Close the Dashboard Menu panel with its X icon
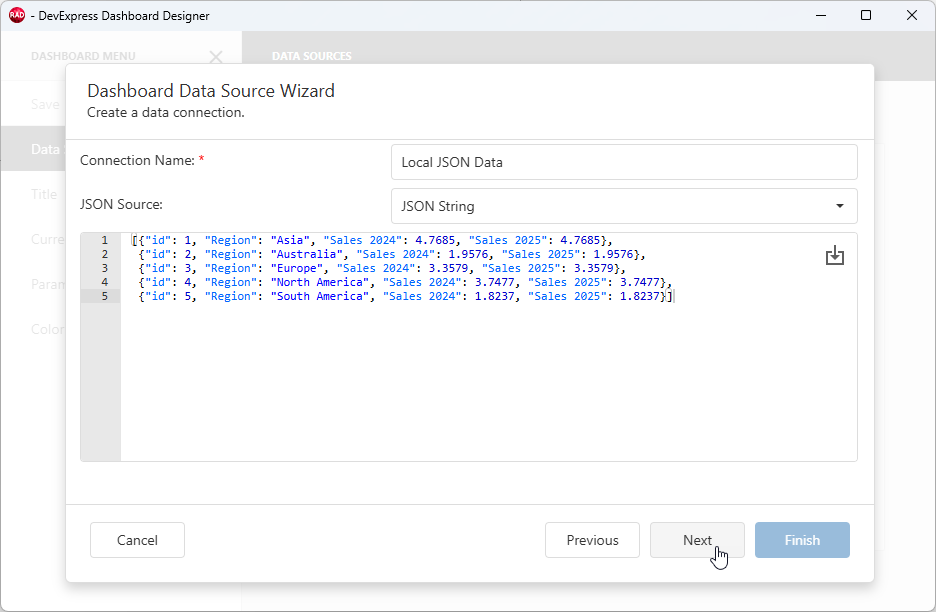 [216, 57]
